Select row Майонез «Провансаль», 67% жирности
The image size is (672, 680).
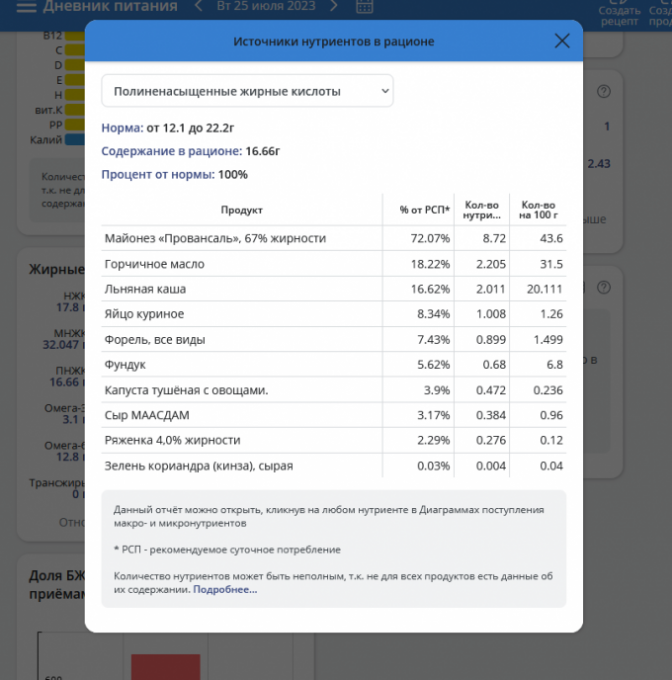(x=334, y=238)
